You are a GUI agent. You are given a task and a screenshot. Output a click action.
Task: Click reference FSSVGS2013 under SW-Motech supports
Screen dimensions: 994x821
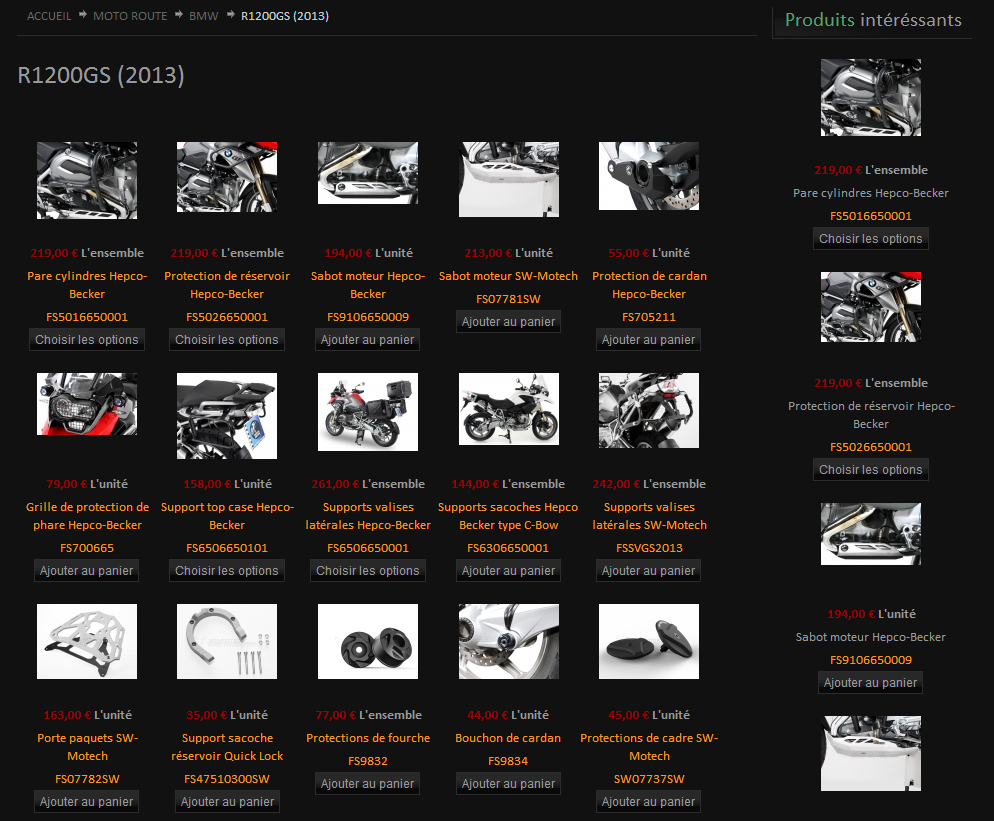pos(649,548)
